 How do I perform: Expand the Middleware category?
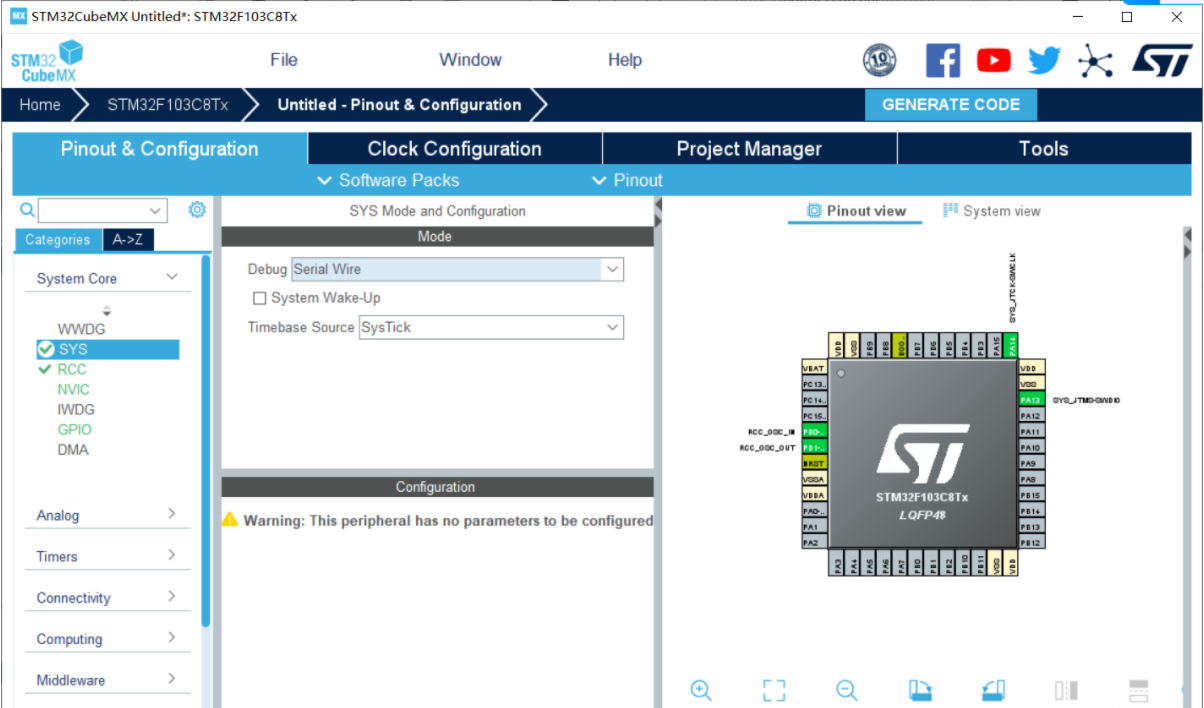172,678
